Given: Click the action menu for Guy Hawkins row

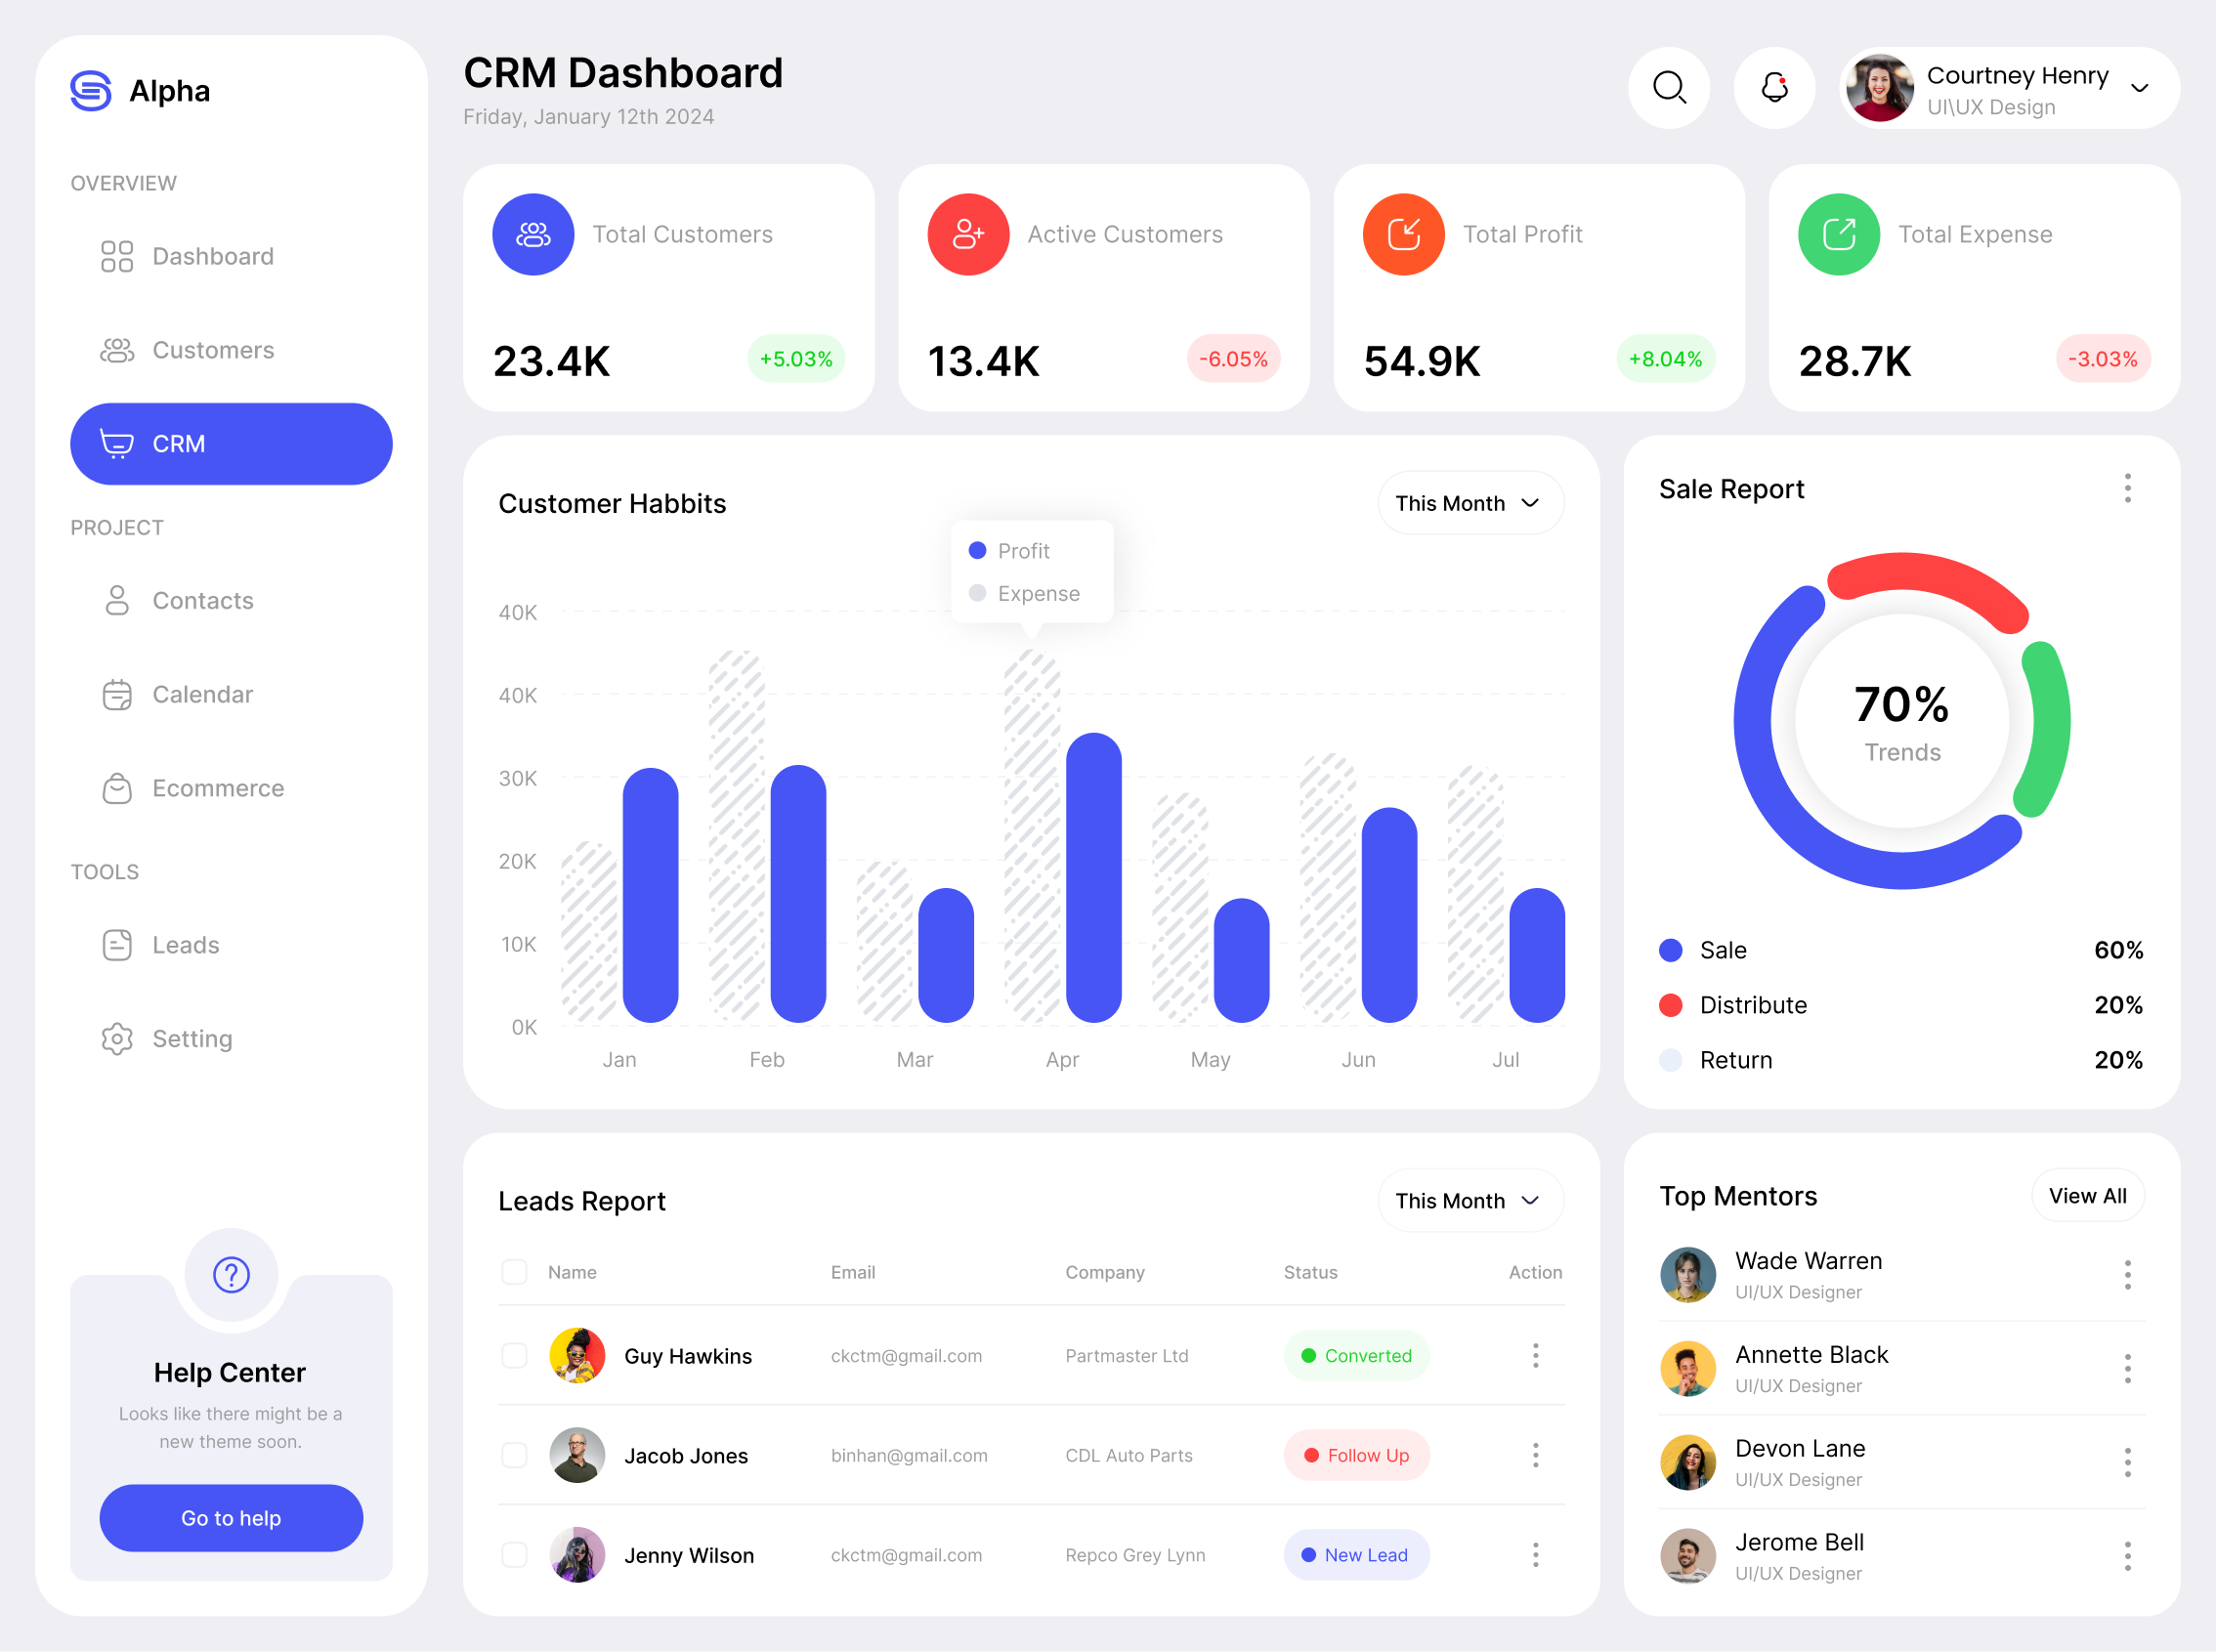Looking at the screenshot, I should point(1536,1355).
